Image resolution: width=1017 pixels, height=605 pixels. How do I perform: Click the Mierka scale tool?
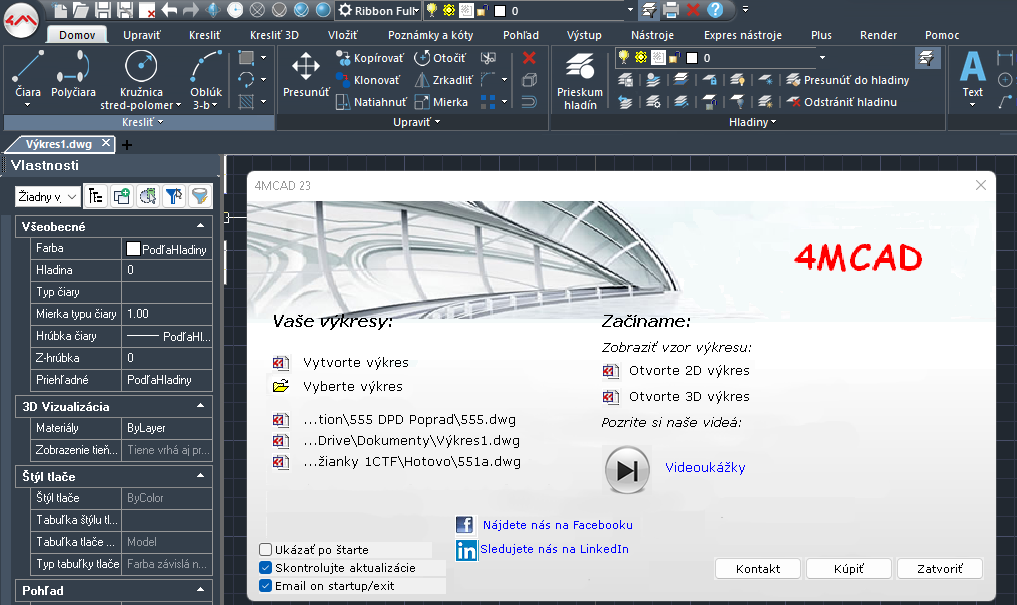pos(441,102)
